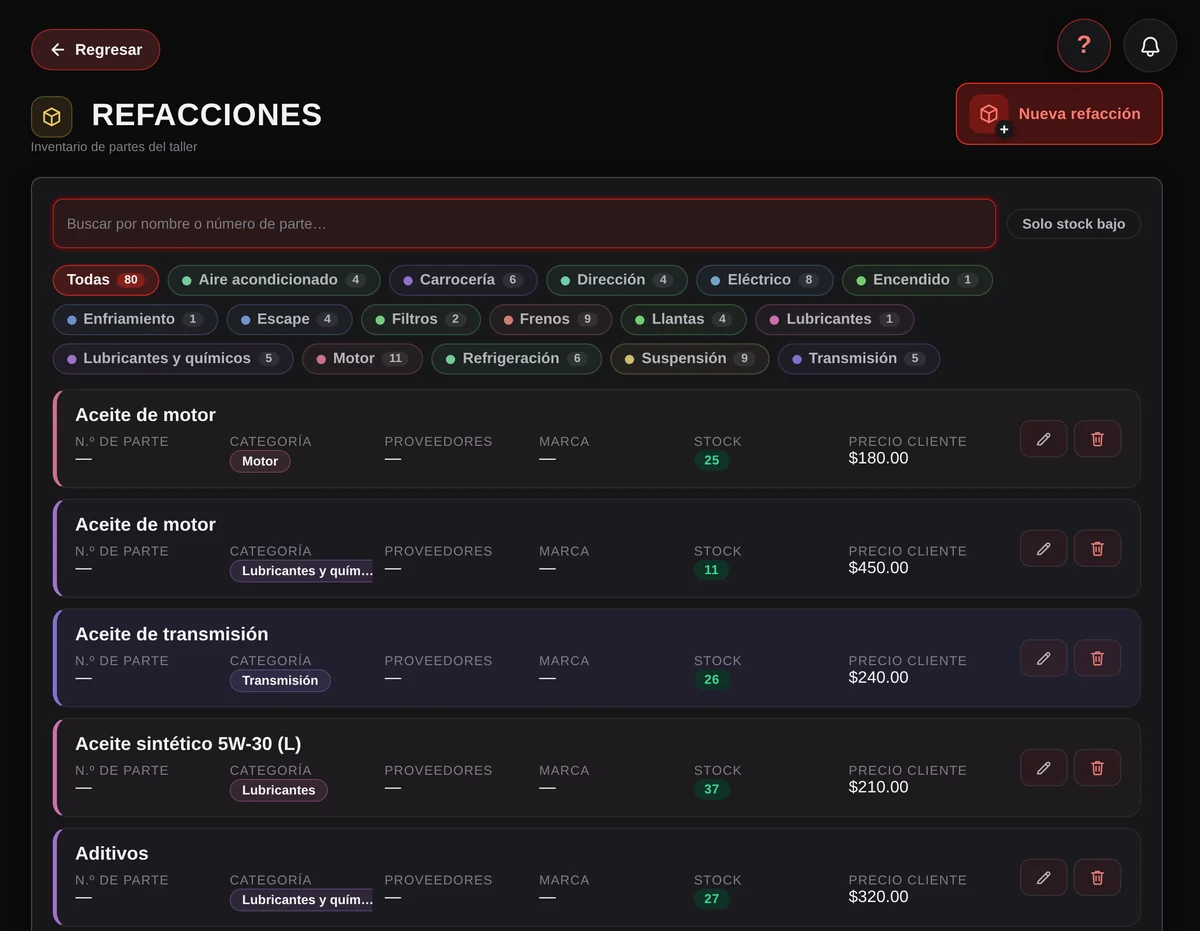Screen dimensions: 1200x931
Task: Filter by Aire acondicionado category
Action: point(274,280)
